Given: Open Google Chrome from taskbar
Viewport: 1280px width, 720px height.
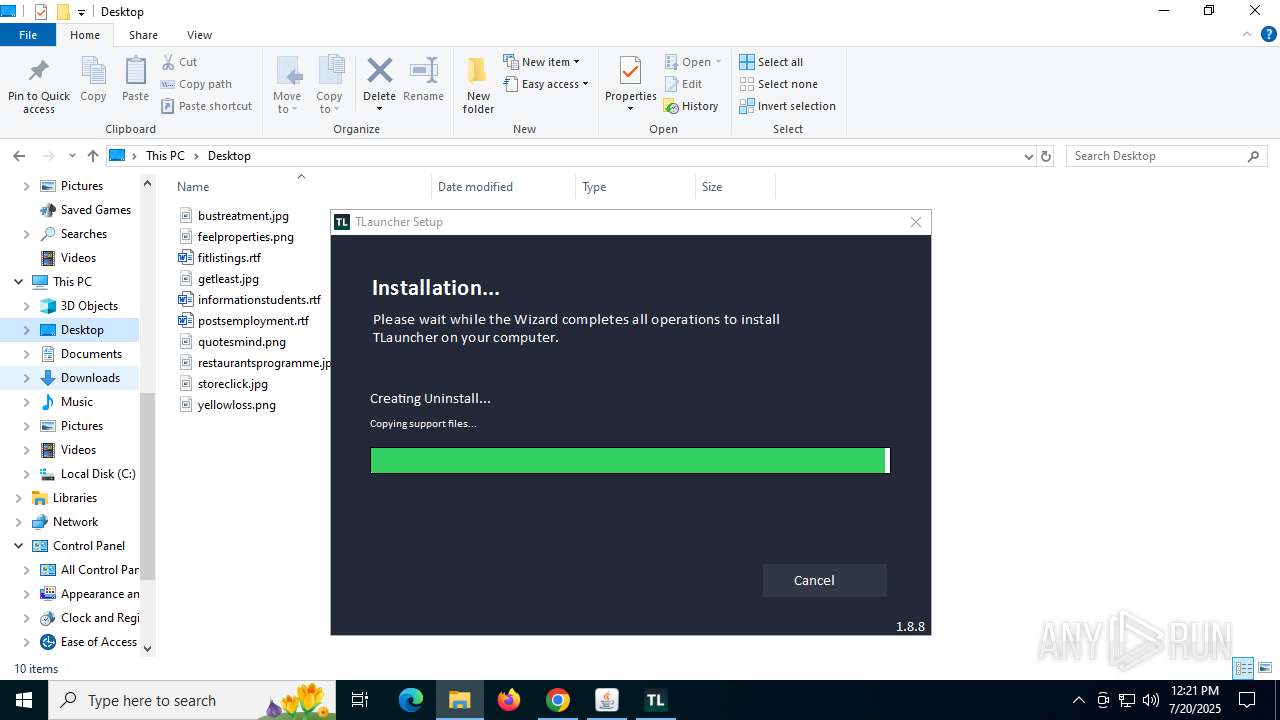Looking at the screenshot, I should point(558,700).
